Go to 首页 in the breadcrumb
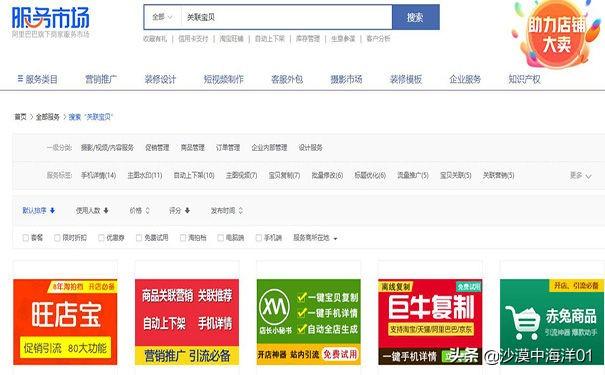The width and height of the screenshot is (605, 375). coord(20,117)
